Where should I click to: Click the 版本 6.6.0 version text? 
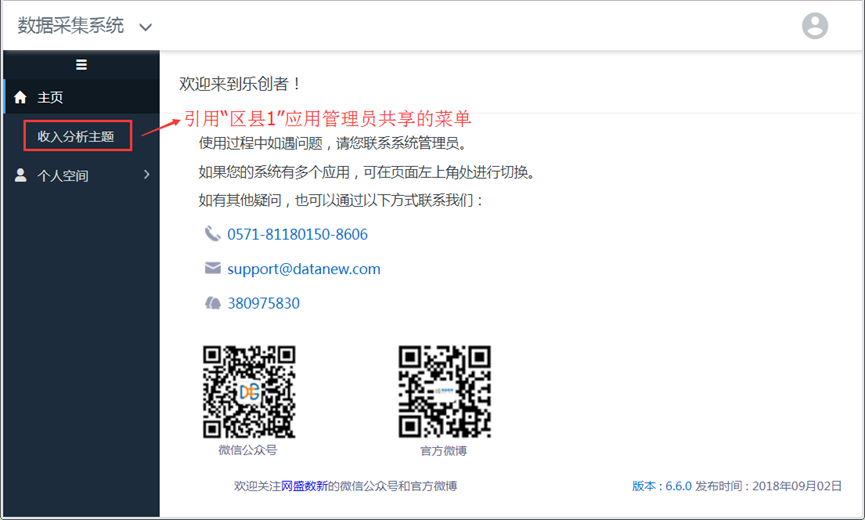click(x=660, y=486)
